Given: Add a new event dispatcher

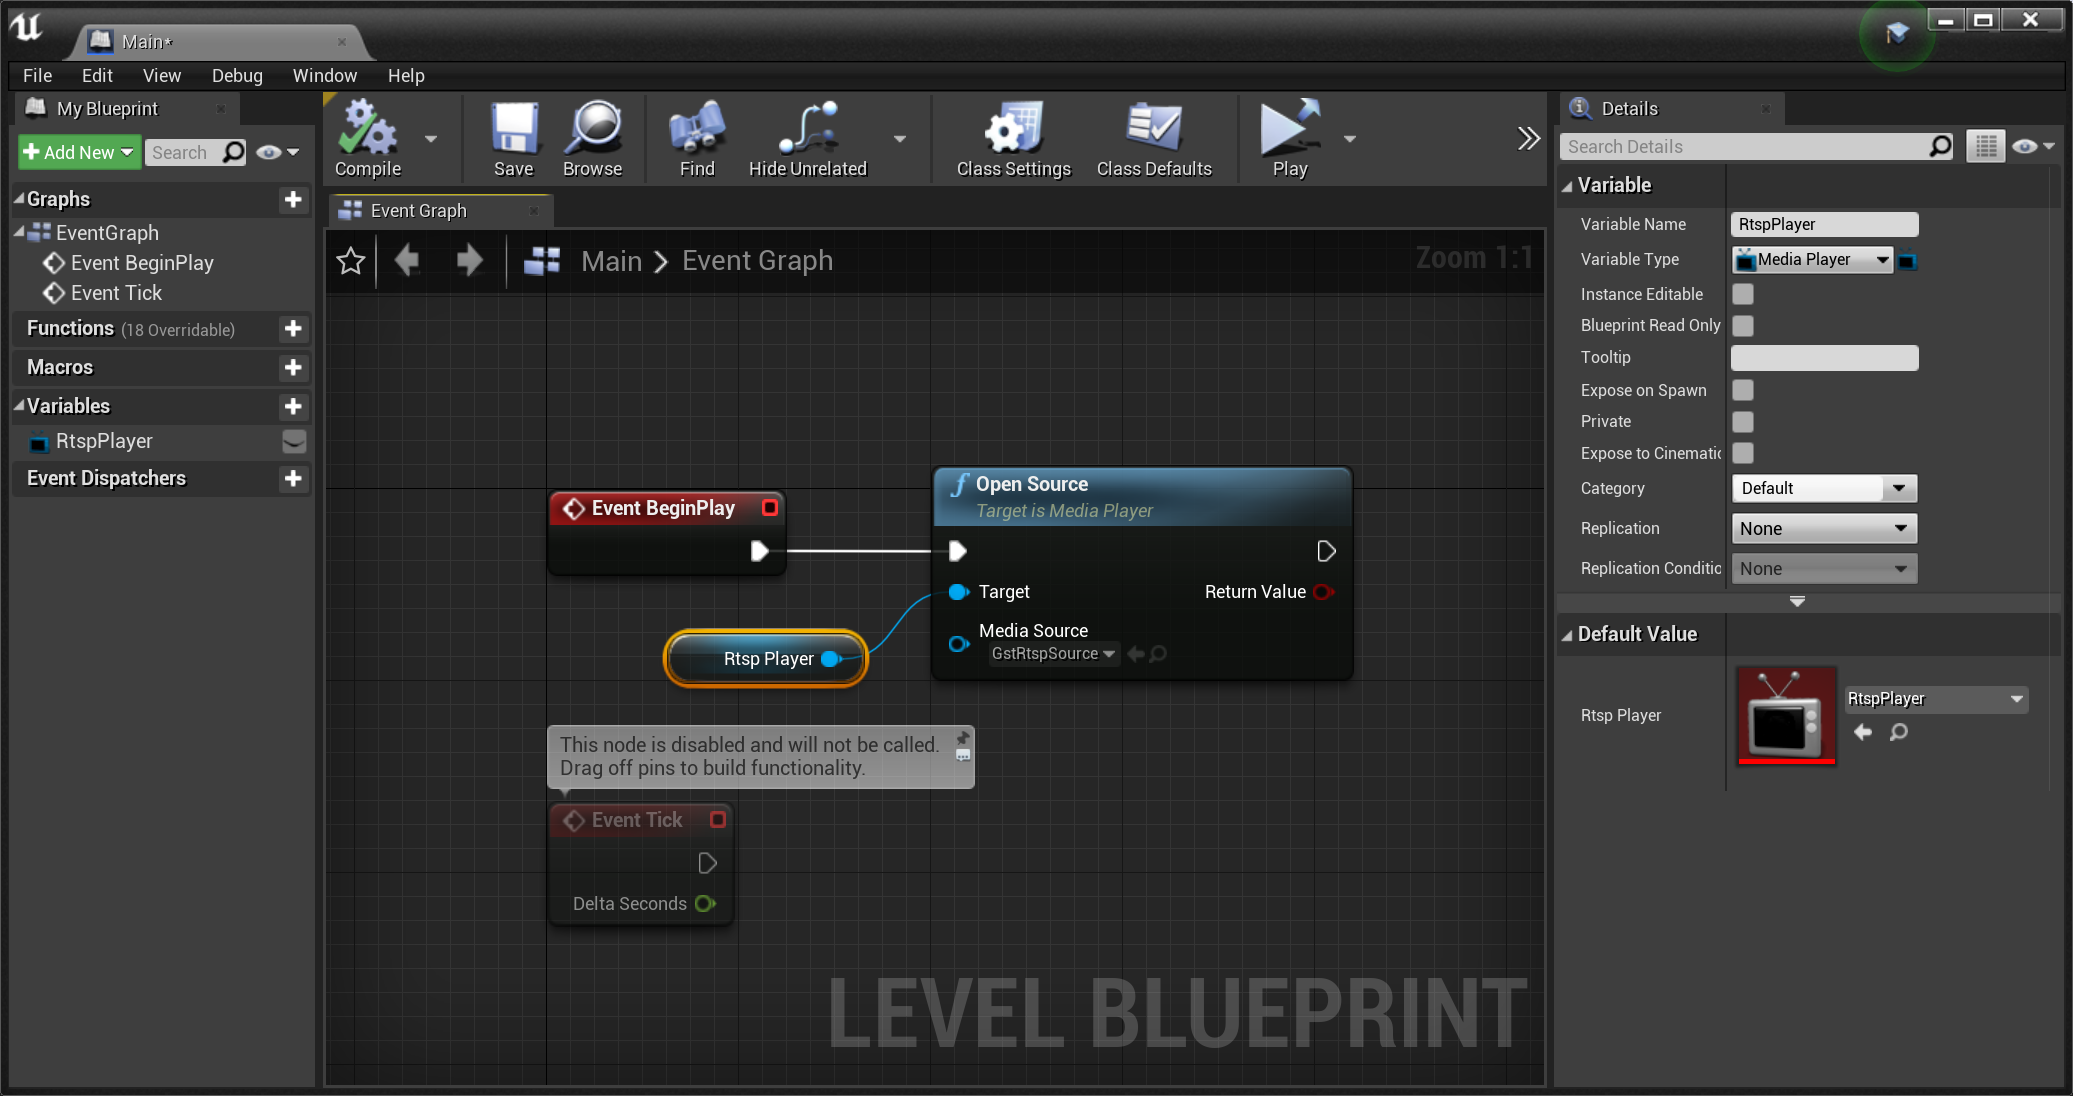Looking at the screenshot, I should [293, 478].
